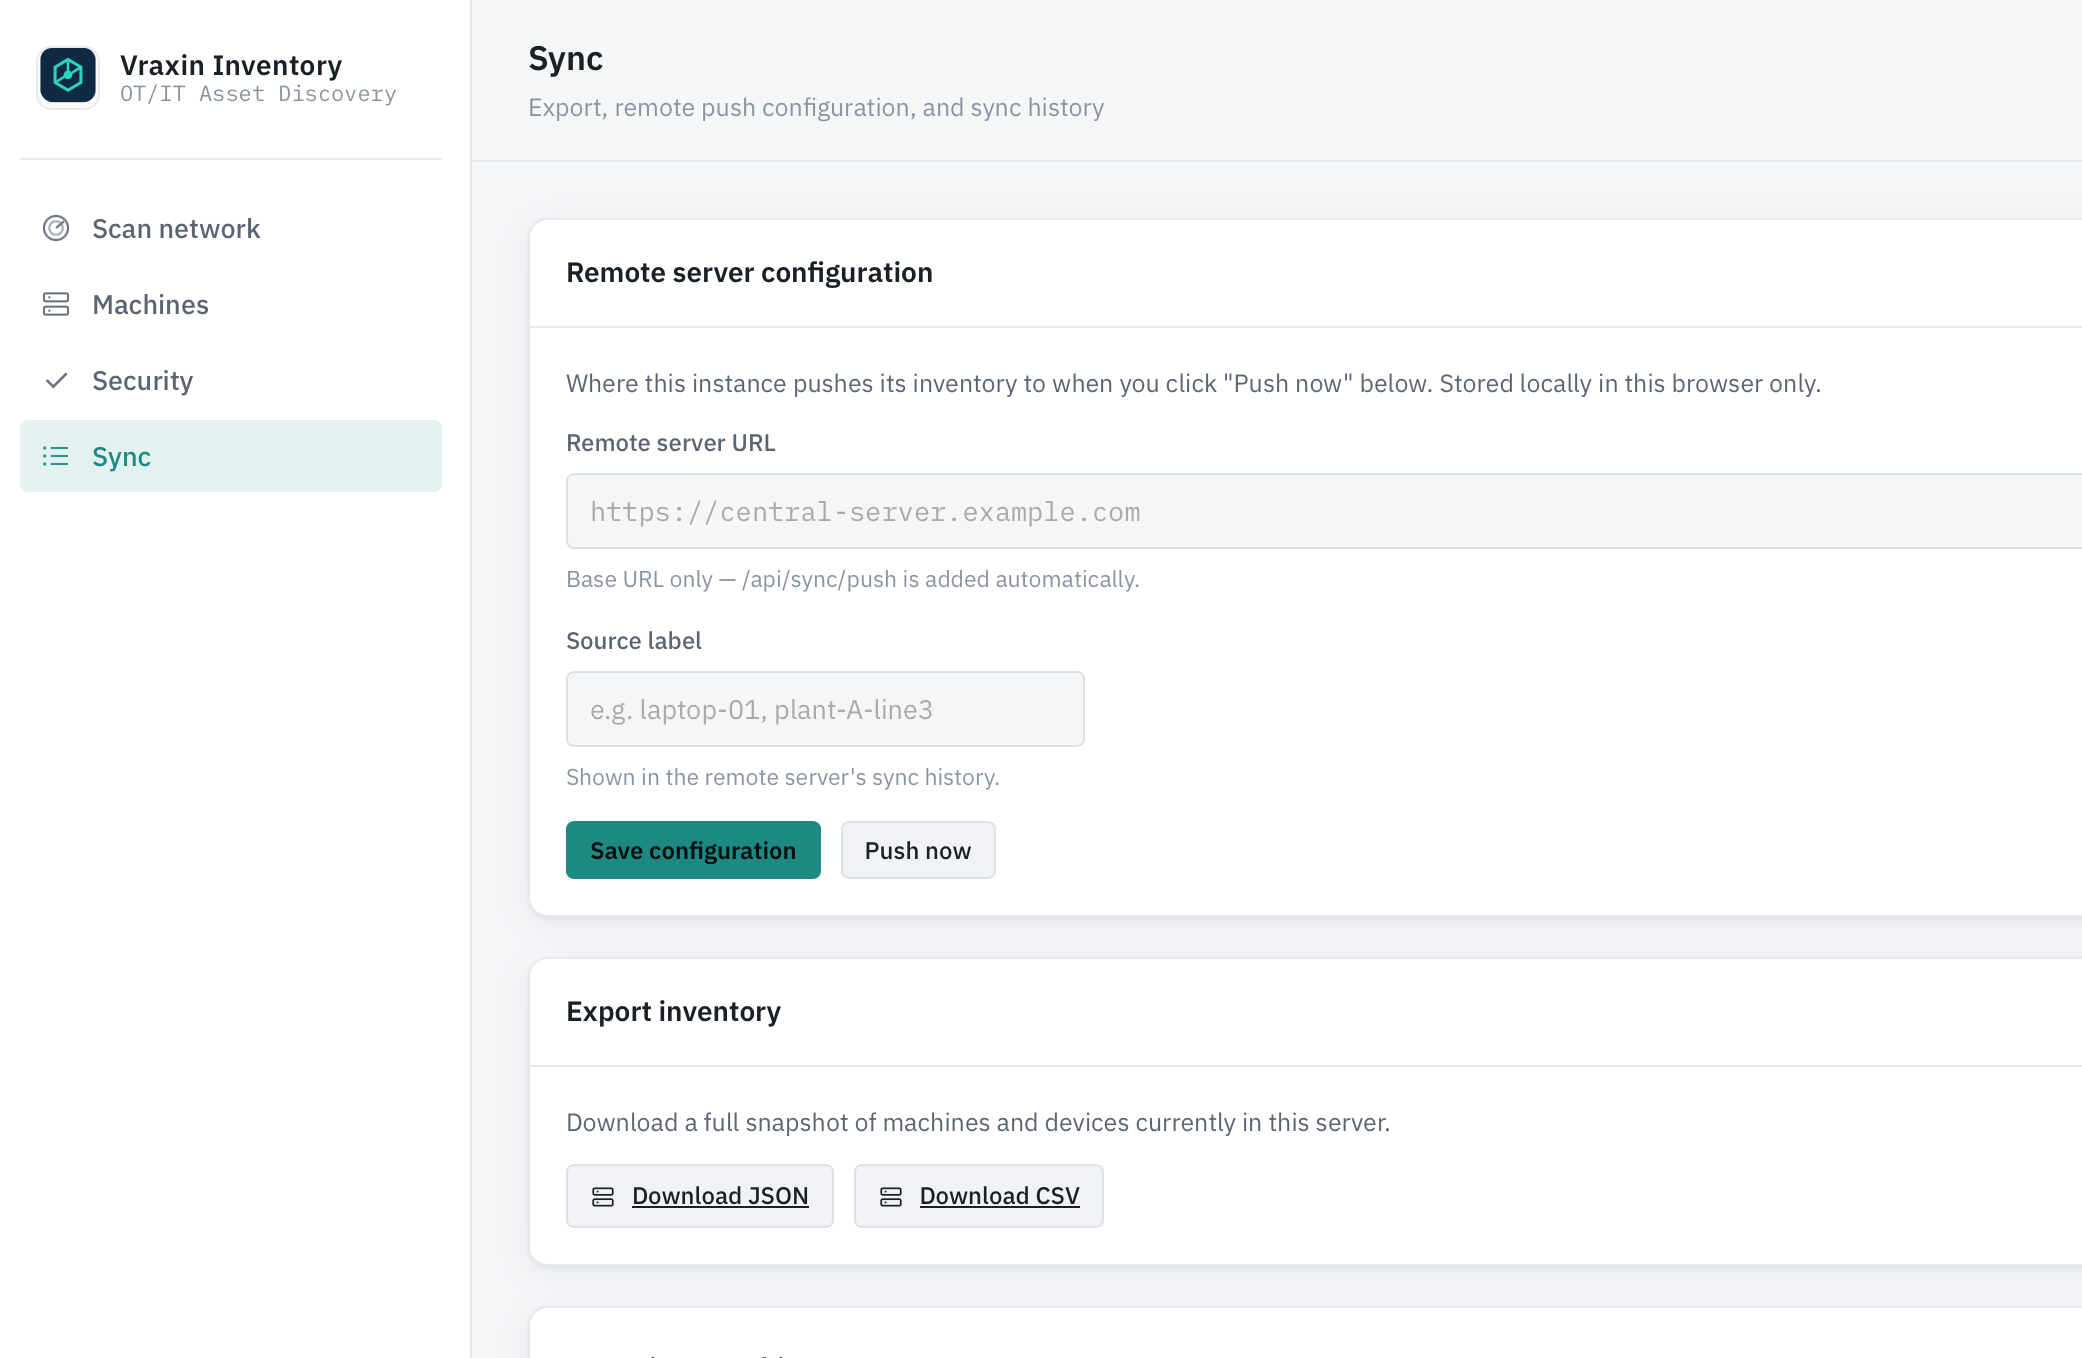Click the Export inventory heading
Image resolution: width=2082 pixels, height=1358 pixels.
click(x=673, y=1012)
